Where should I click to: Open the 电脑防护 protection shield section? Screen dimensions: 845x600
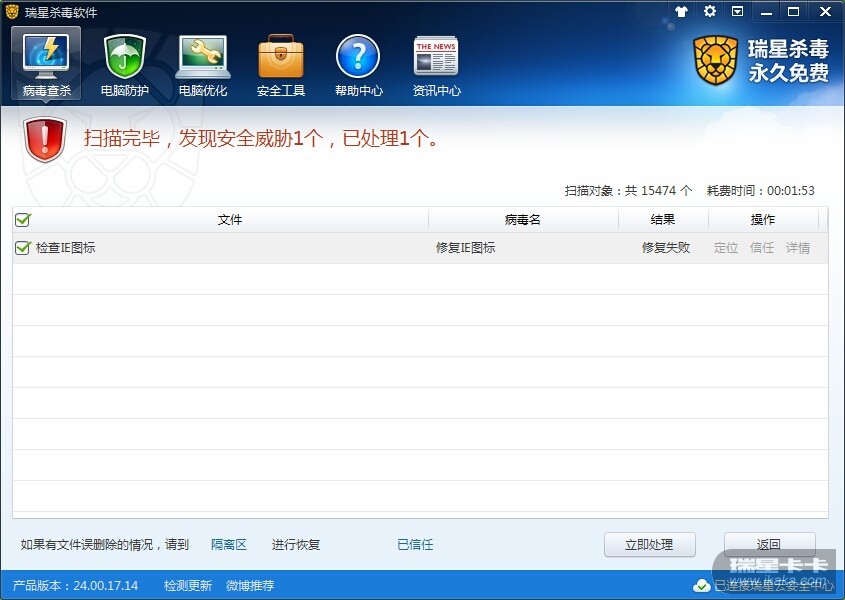124,64
